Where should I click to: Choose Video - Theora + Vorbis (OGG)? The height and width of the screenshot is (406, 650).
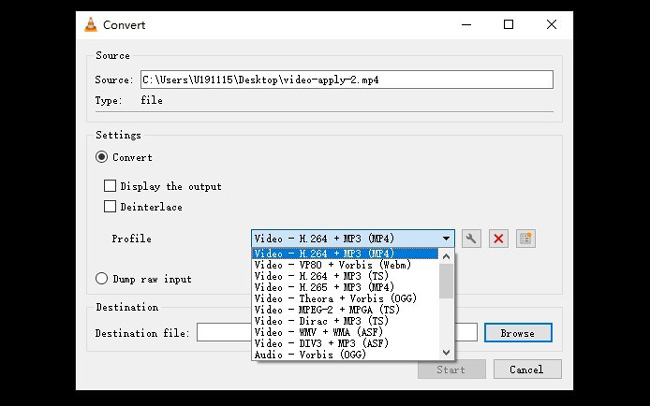tap(345, 298)
